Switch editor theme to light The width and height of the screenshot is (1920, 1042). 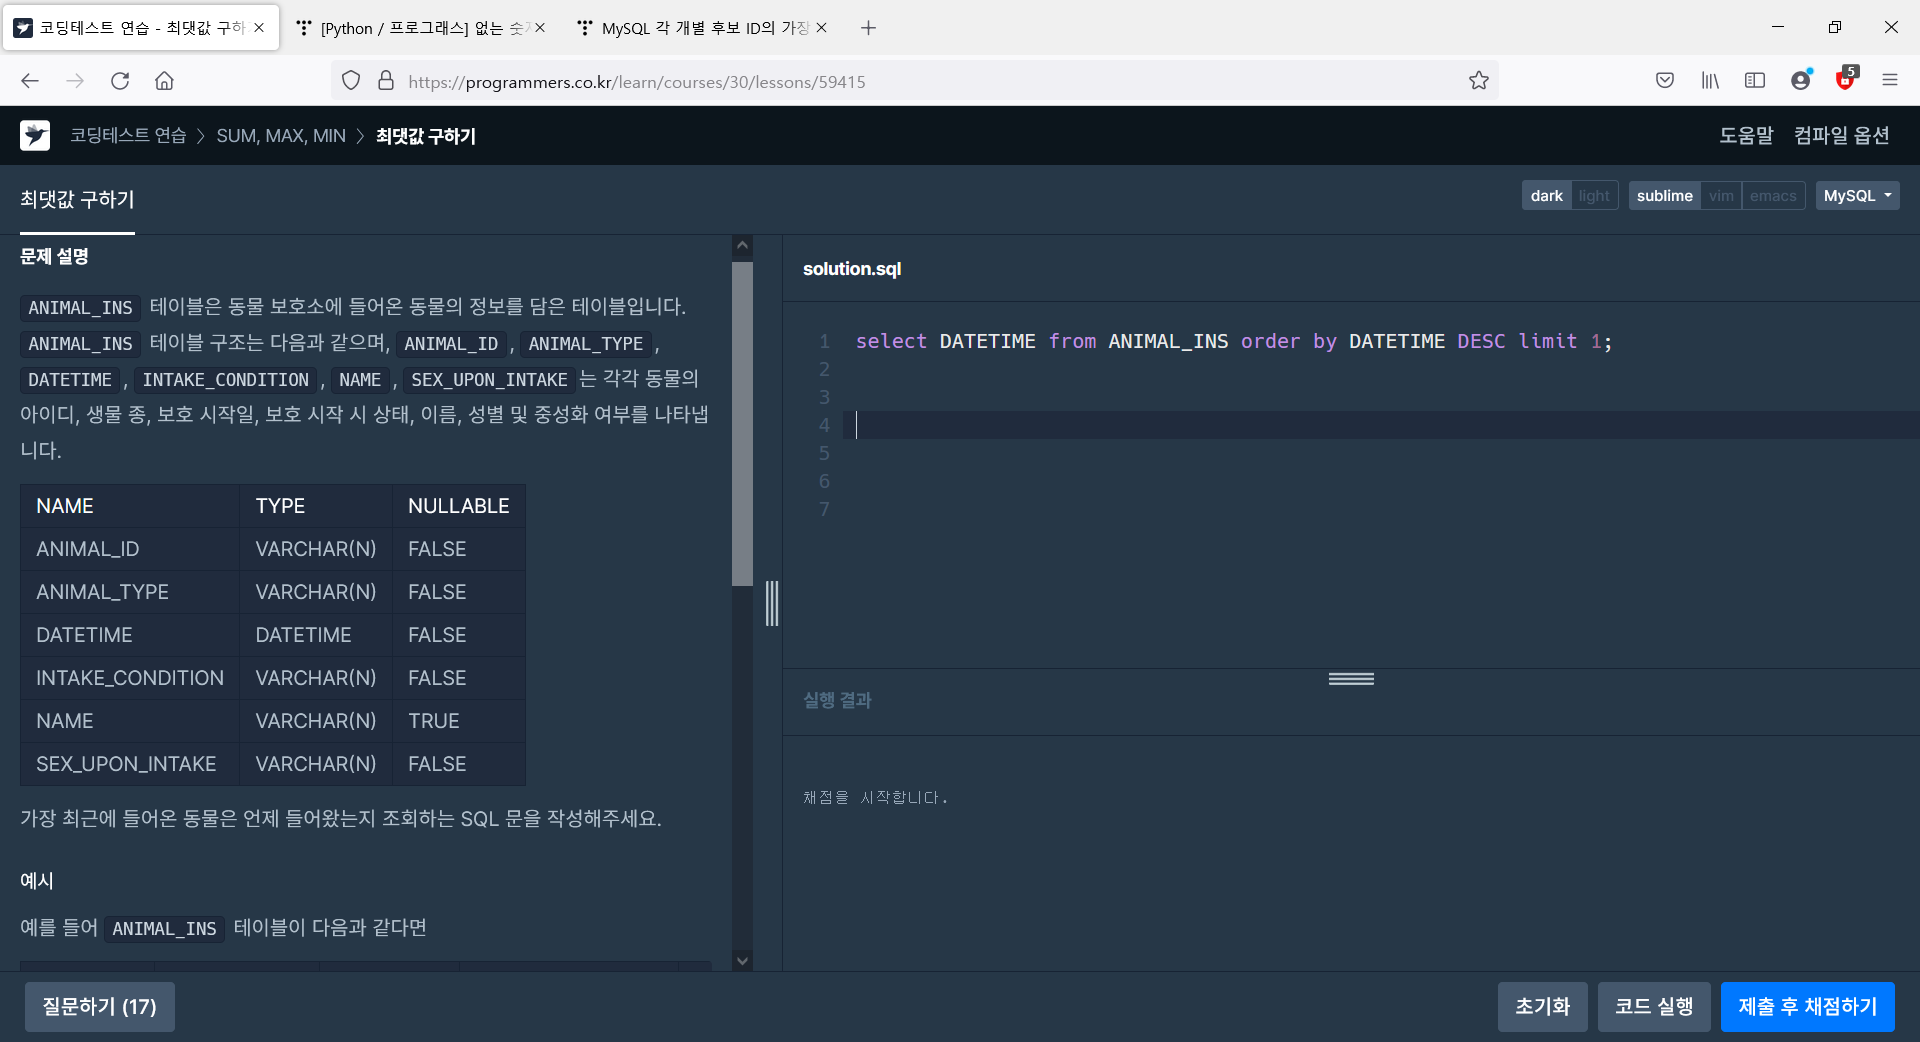(1594, 195)
